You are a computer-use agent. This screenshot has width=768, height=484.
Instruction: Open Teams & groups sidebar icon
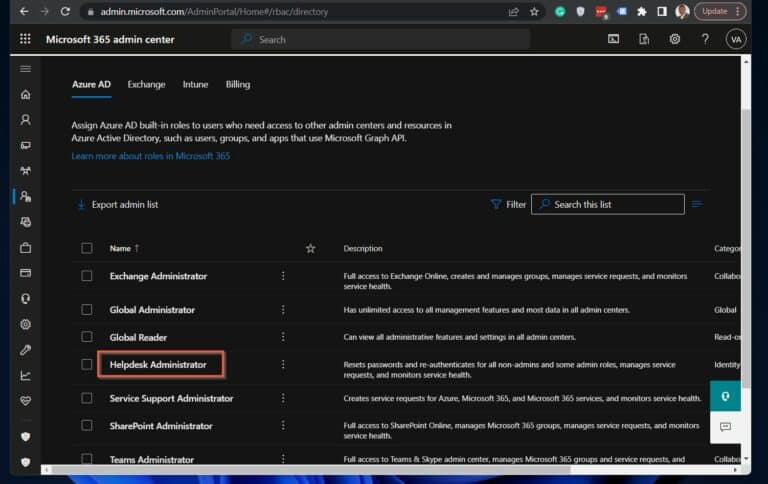(25, 171)
